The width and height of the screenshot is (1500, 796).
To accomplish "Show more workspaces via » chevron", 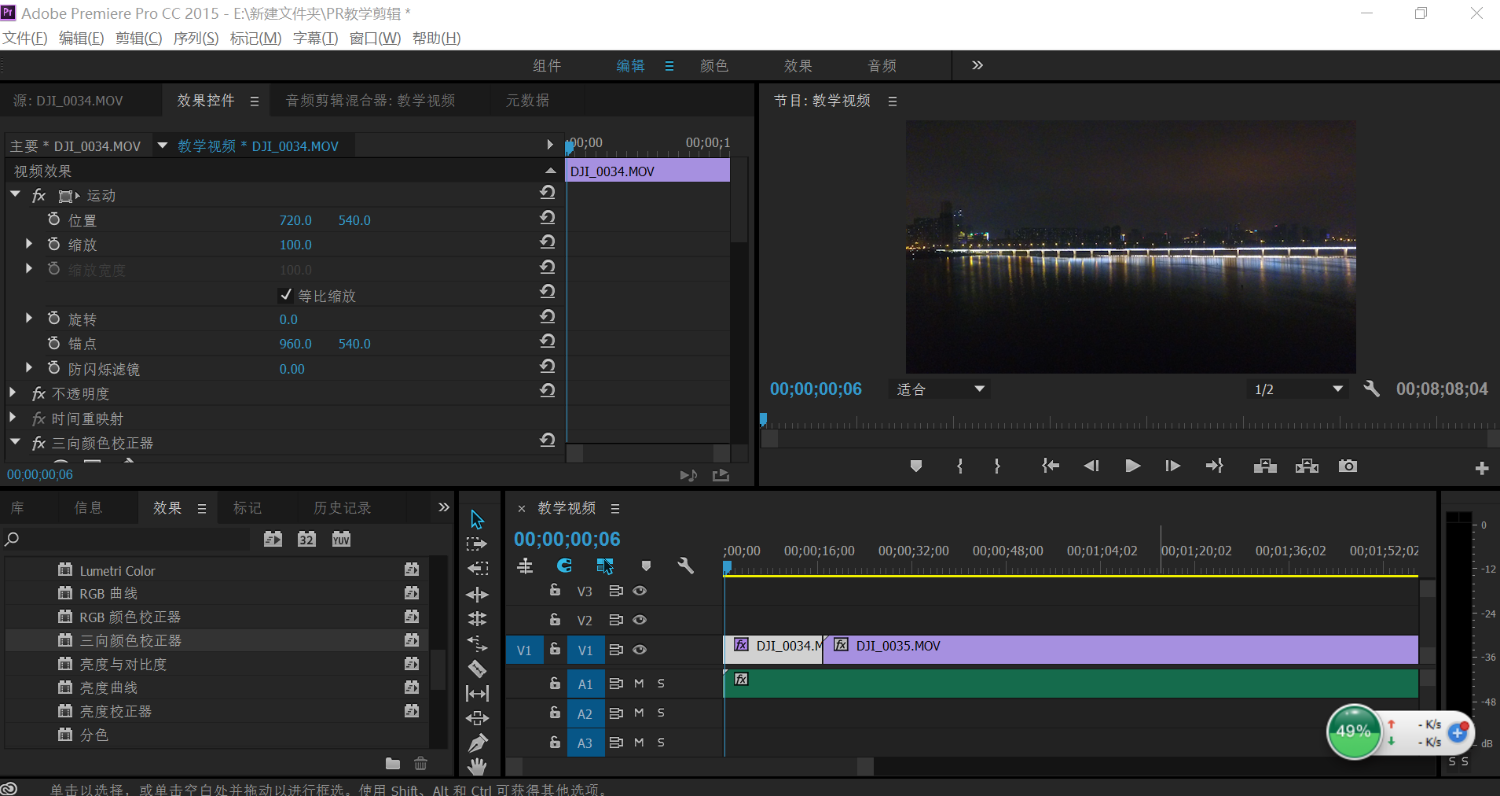I will tap(977, 65).
